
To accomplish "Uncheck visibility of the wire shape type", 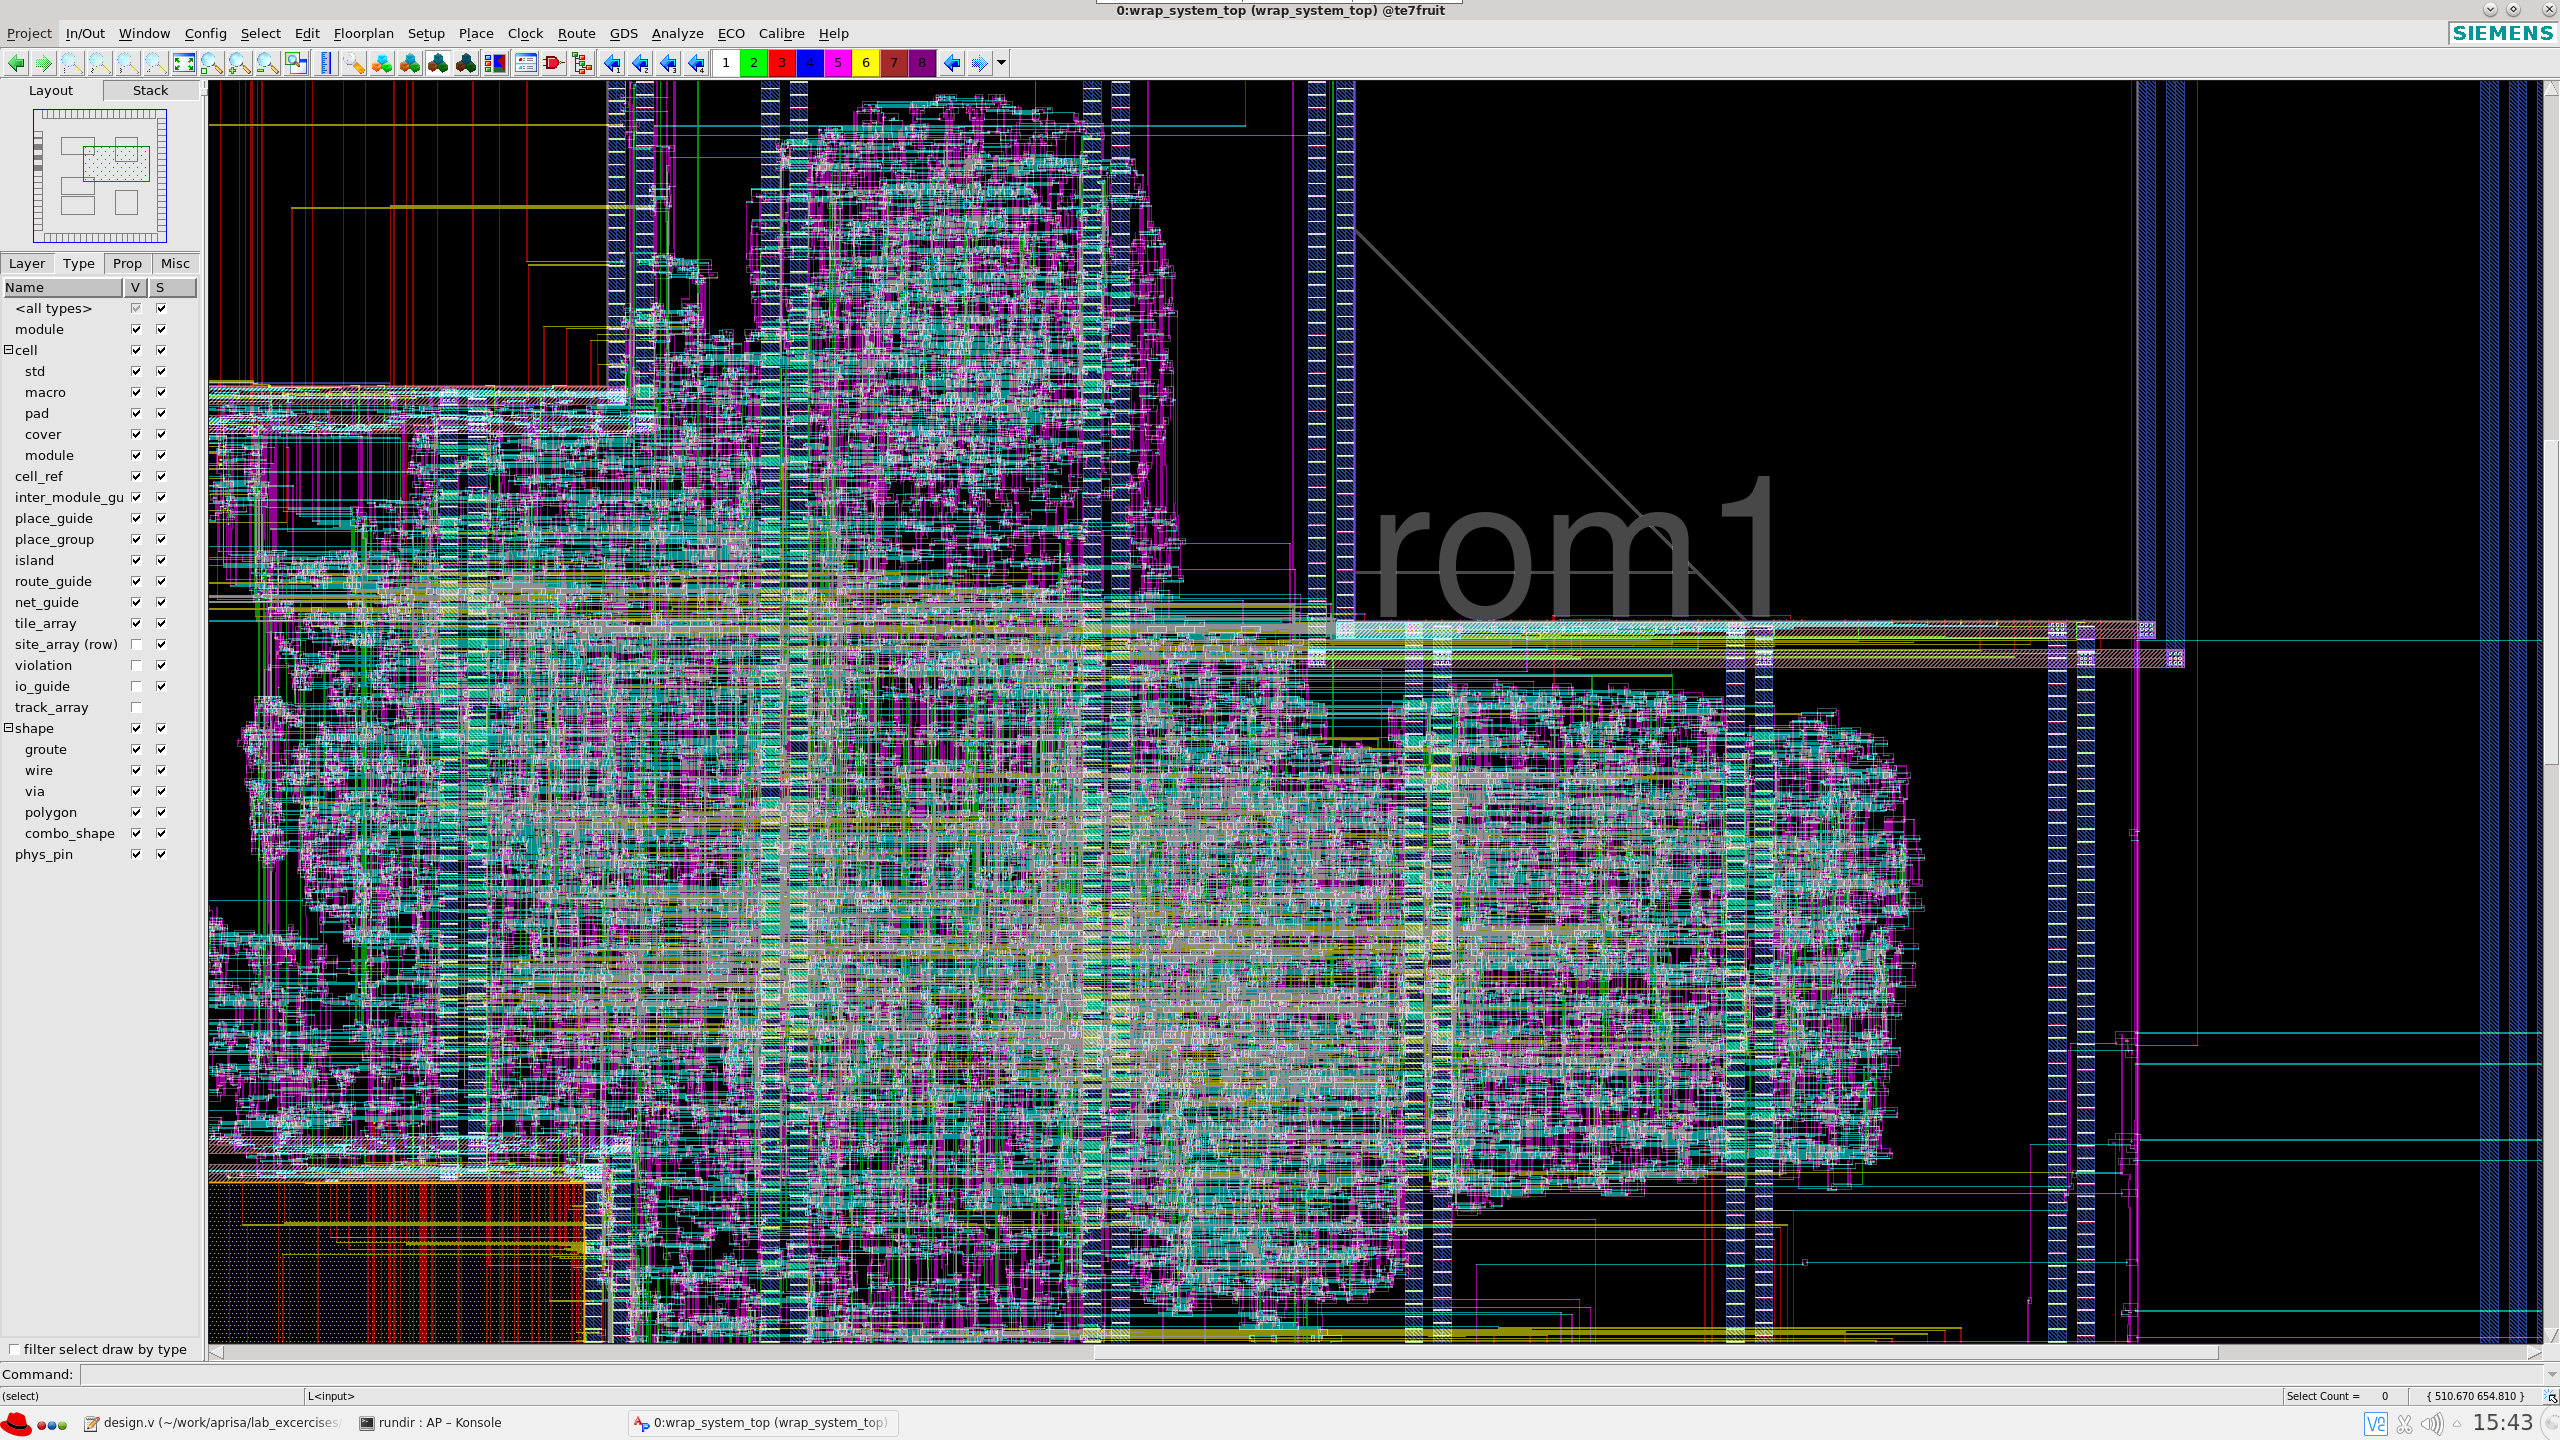I will [x=136, y=770].
